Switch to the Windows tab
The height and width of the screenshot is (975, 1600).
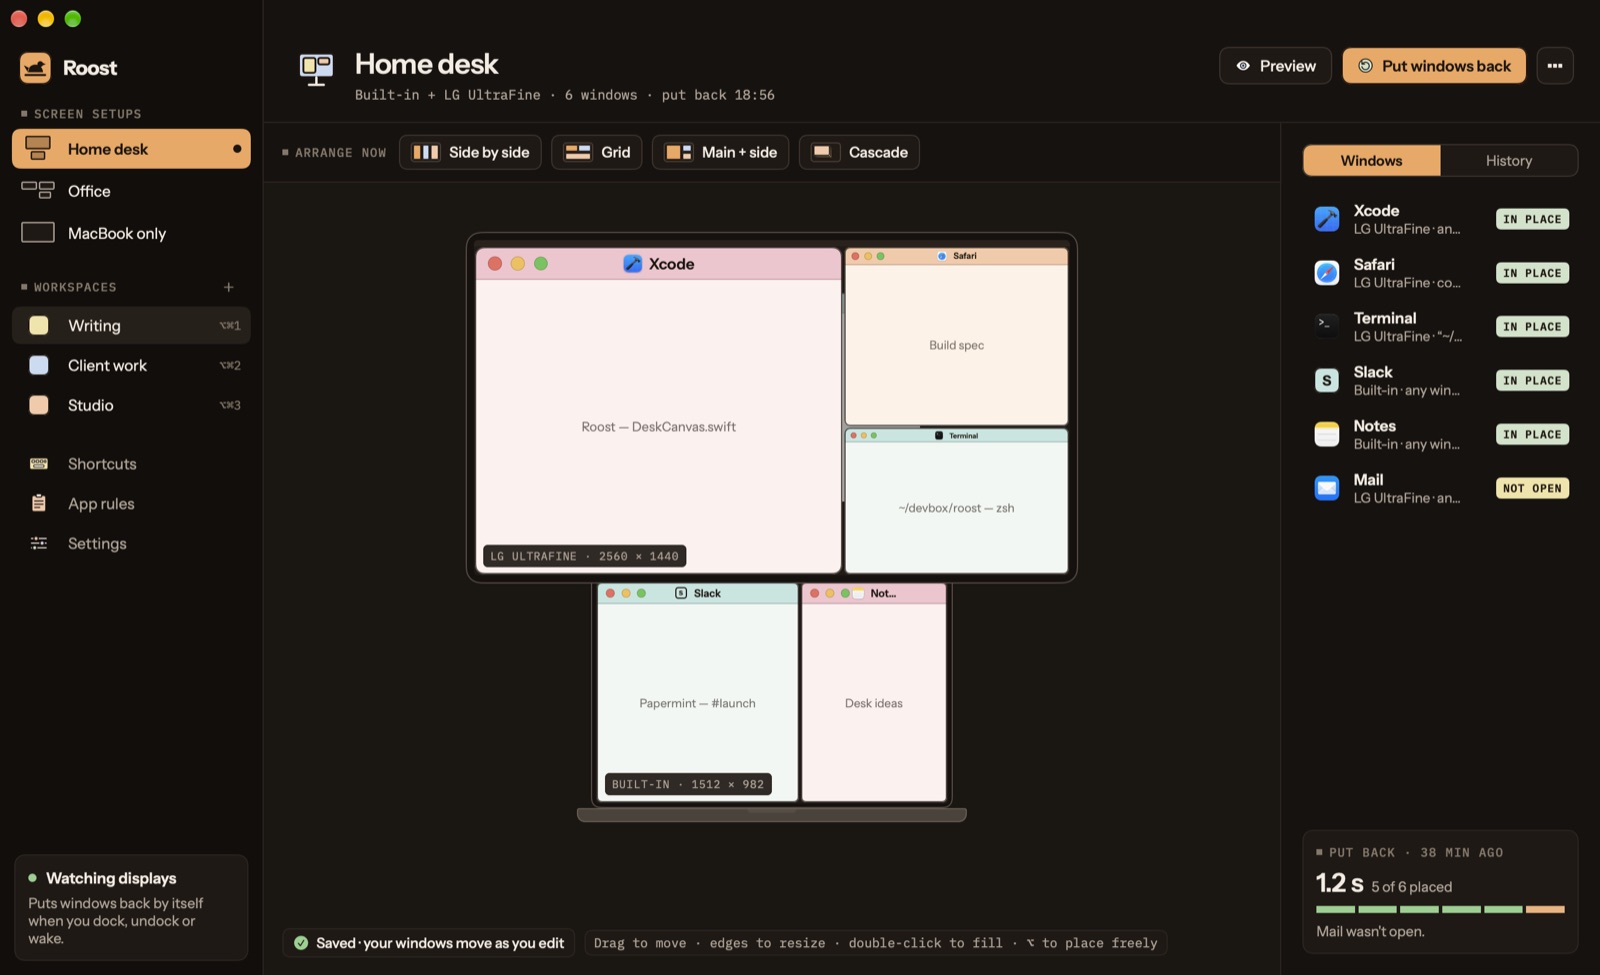pos(1371,160)
